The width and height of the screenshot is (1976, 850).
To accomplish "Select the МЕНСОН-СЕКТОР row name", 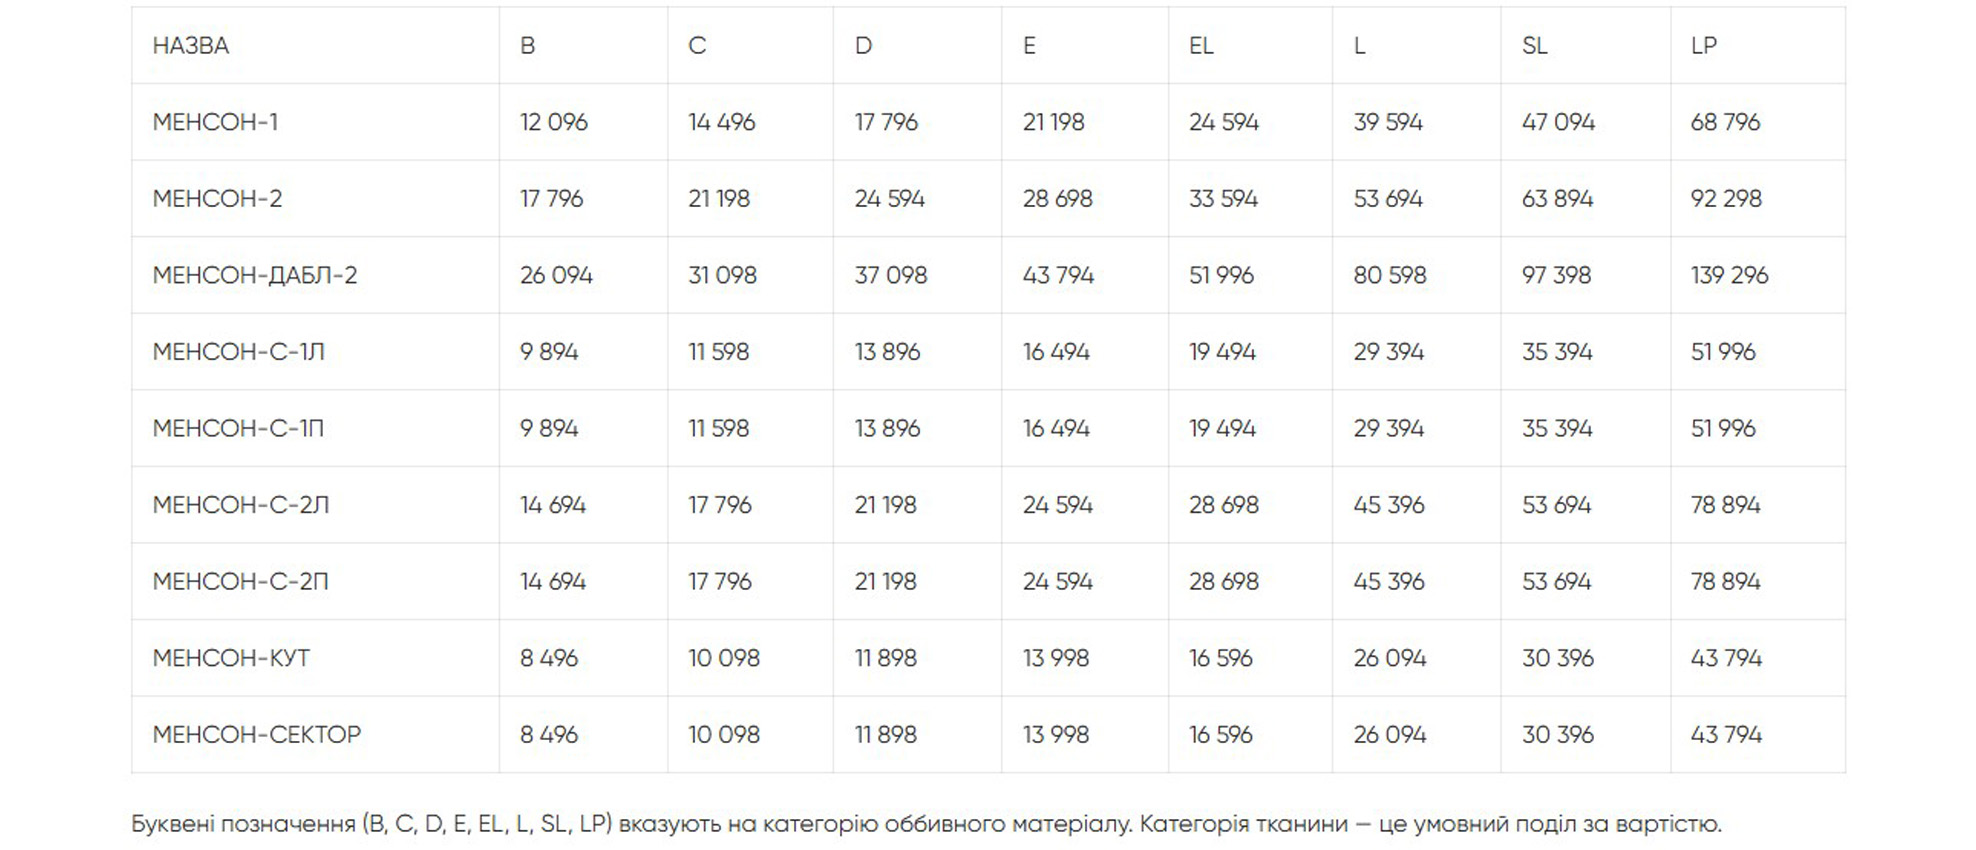I will [257, 735].
